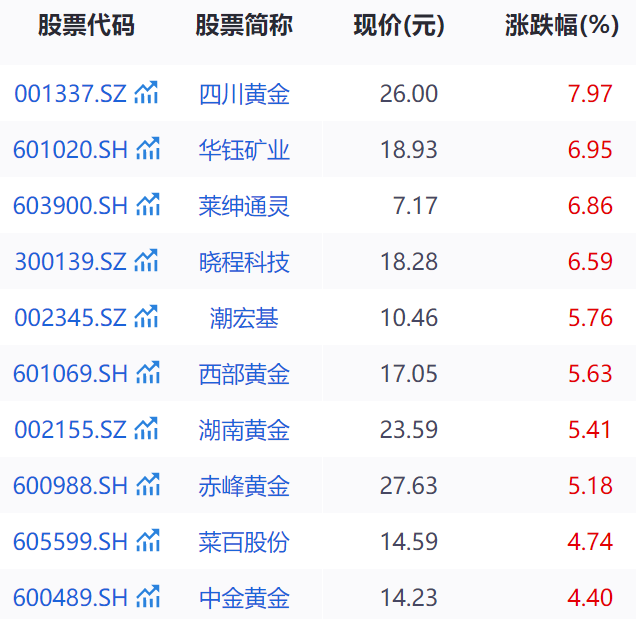Sort by the 涨跌幅(%) column header

(562, 27)
